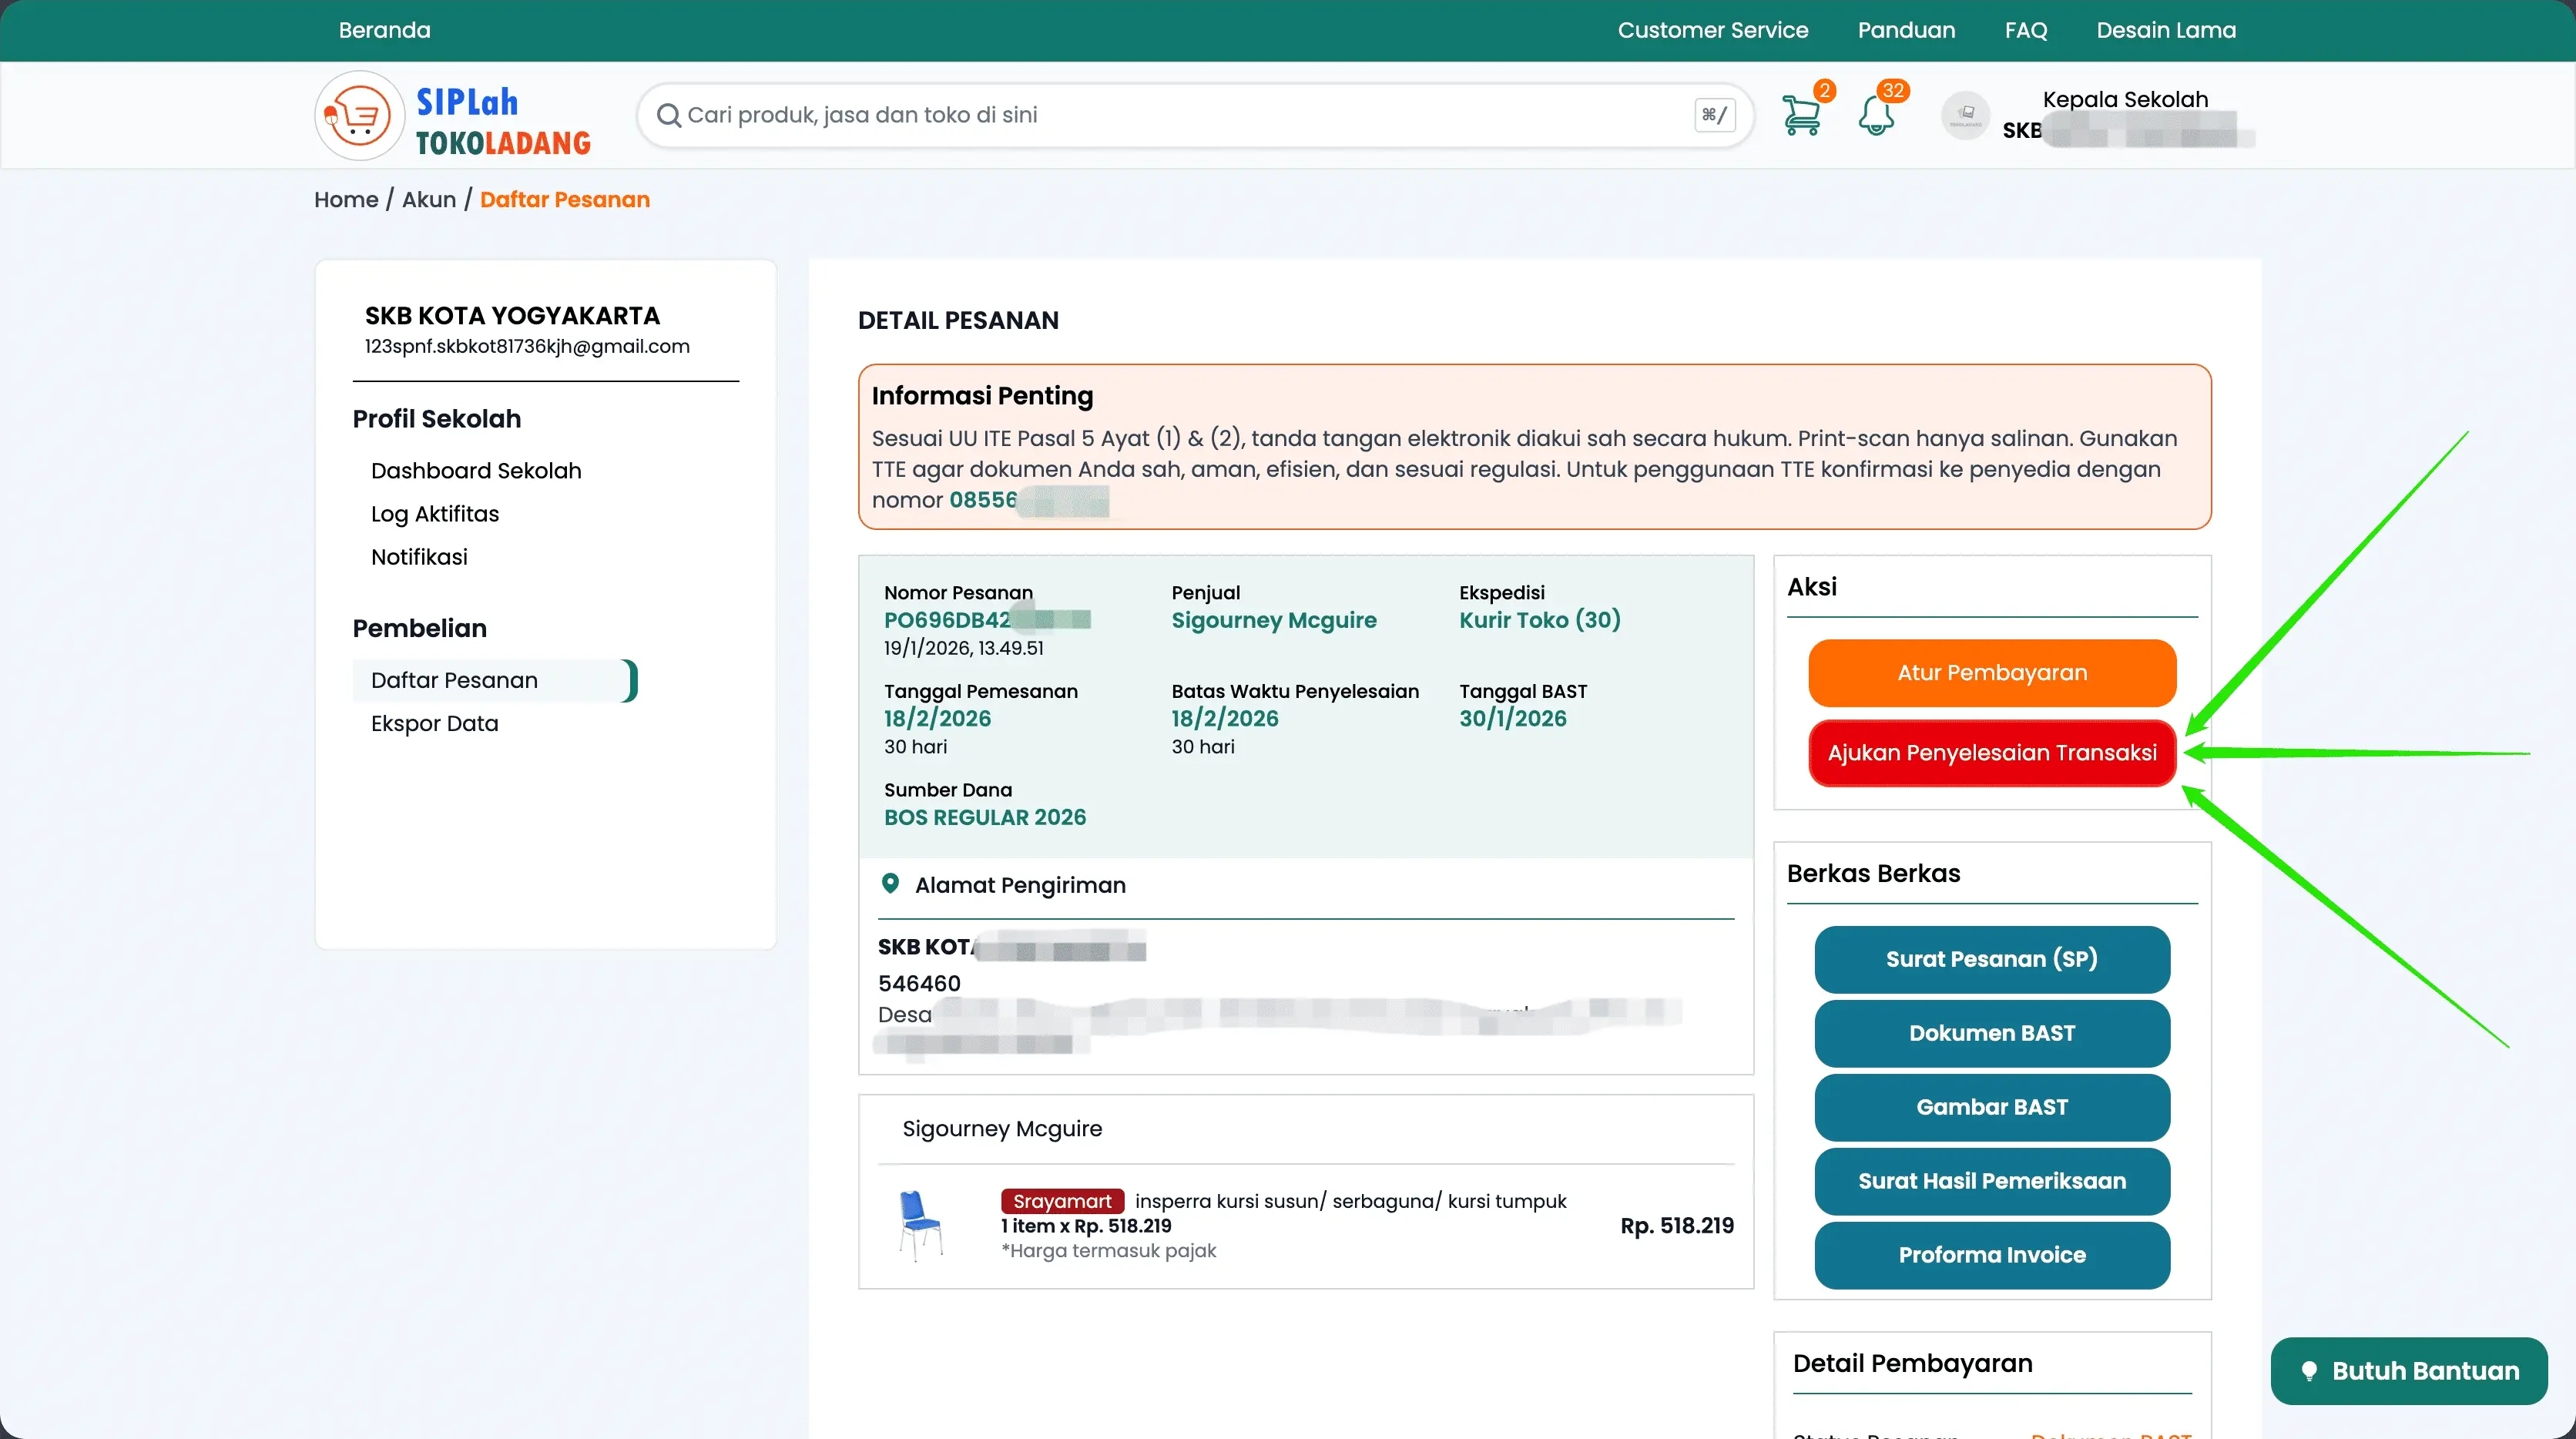Click Kurir Toko (30) expedition value
Viewport: 2576px width, 1439px height.
point(1540,620)
